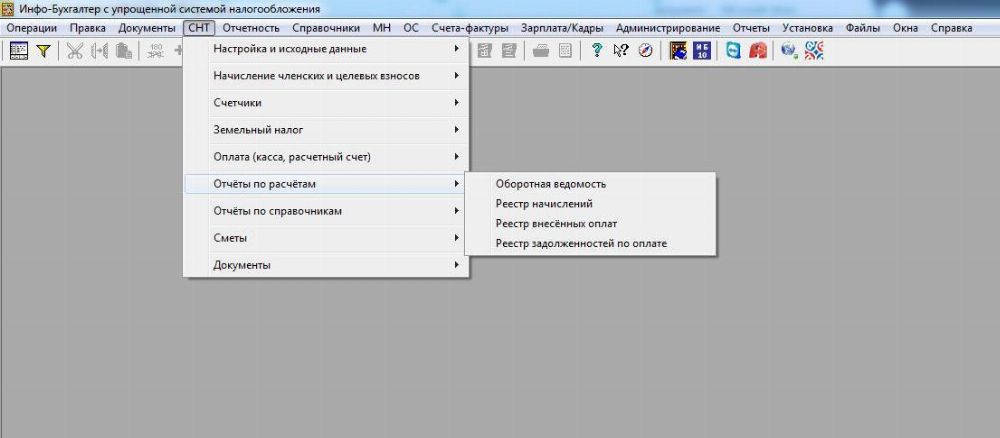Click the red-blue pattern icon at the toolbar end
Viewport: 1000px width, 438px height.
[x=814, y=51]
